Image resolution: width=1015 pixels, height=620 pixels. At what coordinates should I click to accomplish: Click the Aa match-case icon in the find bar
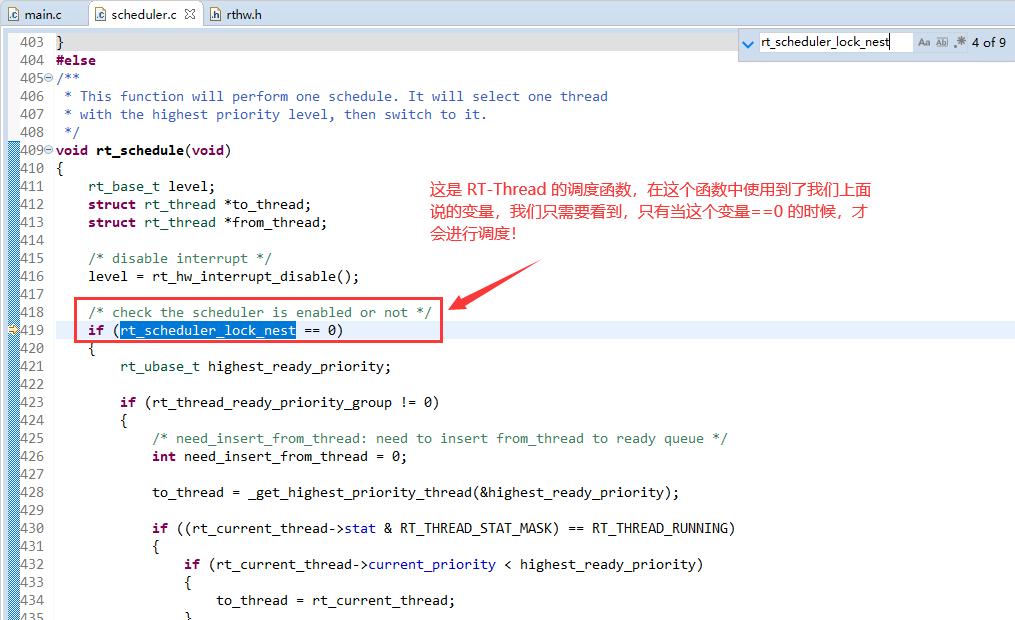pyautogui.click(x=925, y=41)
